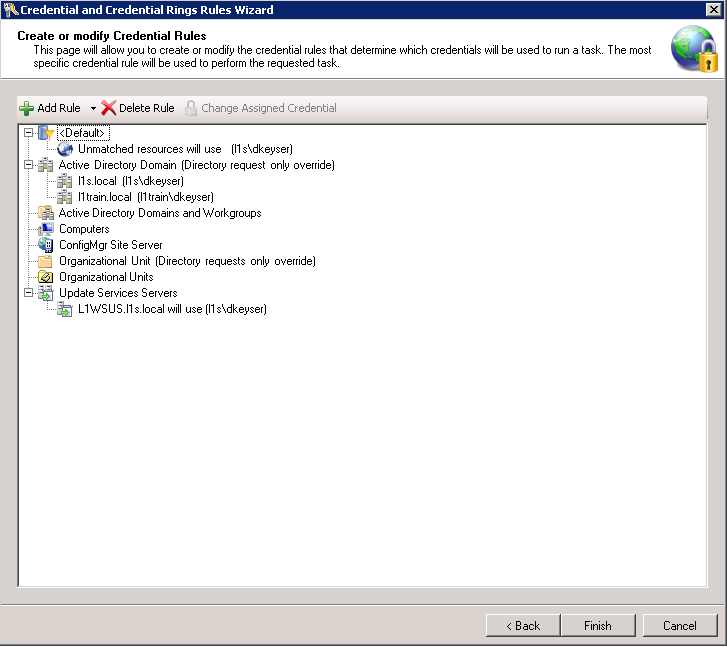Open the Add Rule dropdown arrow
The height and width of the screenshot is (647, 727).
93,109
